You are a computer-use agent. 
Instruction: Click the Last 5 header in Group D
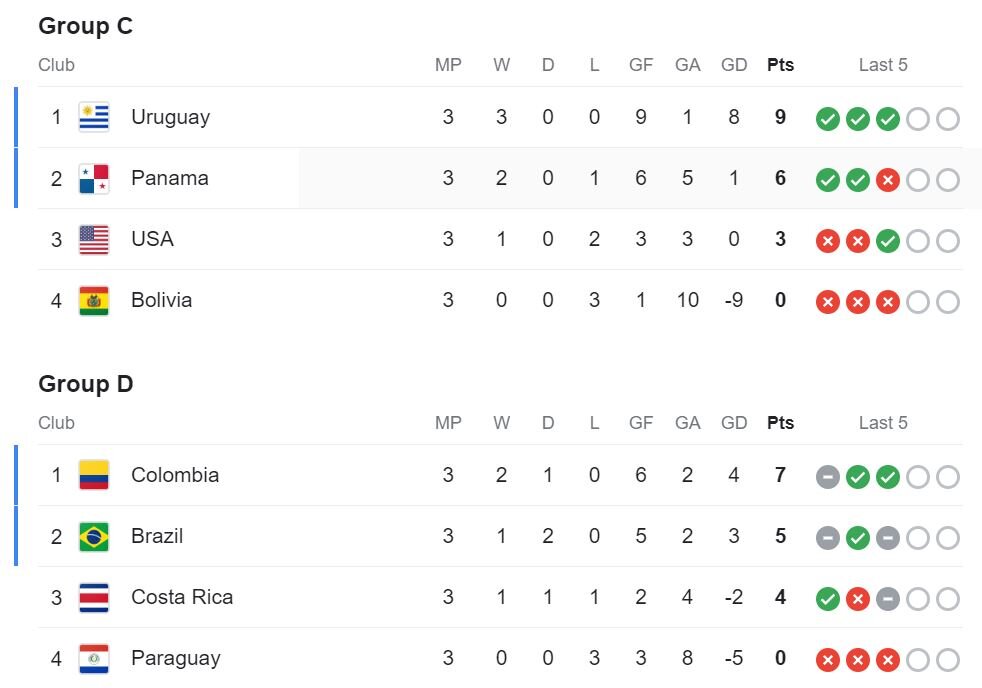883,423
